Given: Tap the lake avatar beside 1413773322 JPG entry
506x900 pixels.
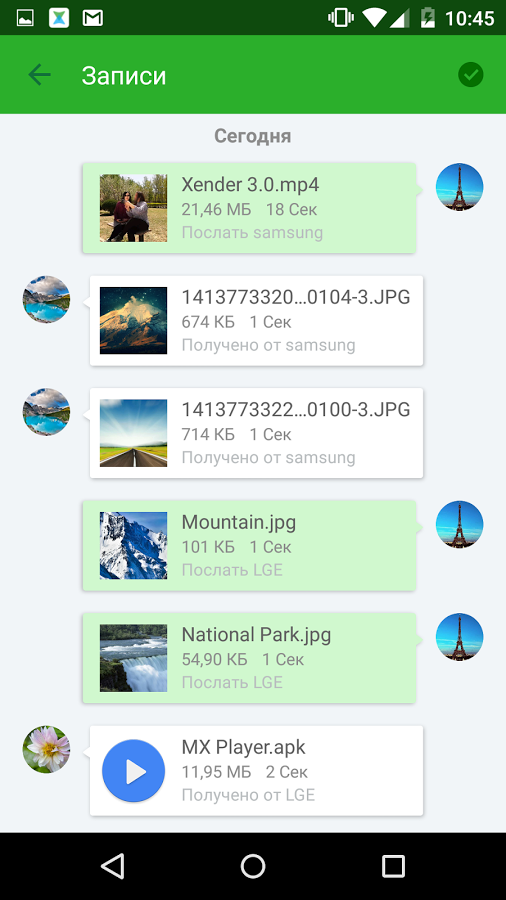Looking at the screenshot, I should coord(46,412).
